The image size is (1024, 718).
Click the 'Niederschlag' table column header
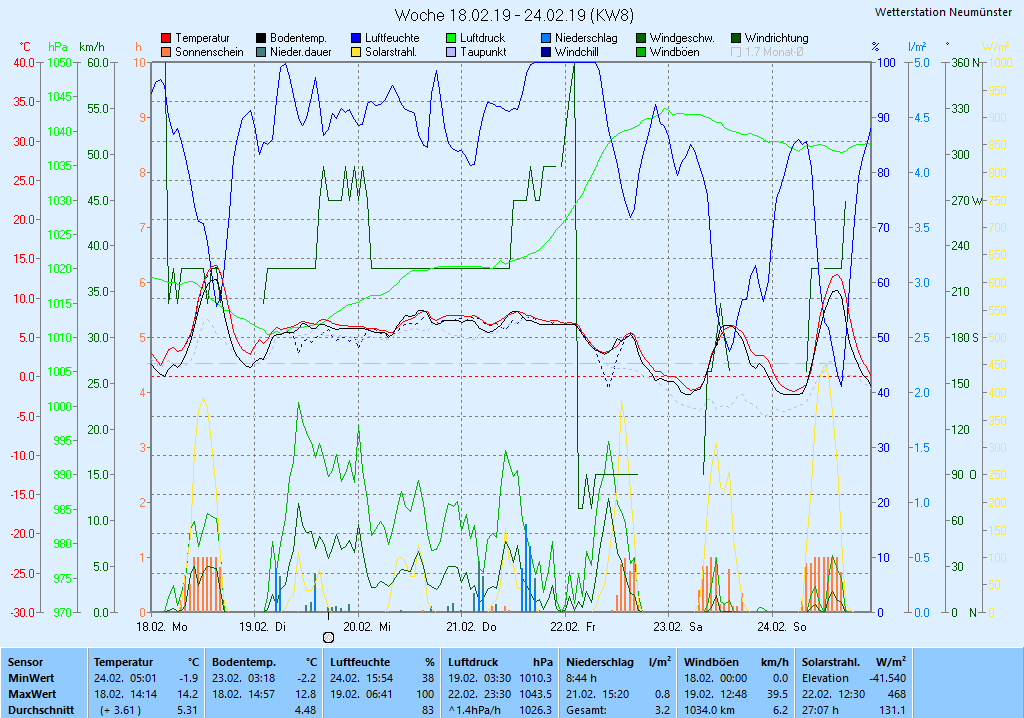tap(600, 662)
